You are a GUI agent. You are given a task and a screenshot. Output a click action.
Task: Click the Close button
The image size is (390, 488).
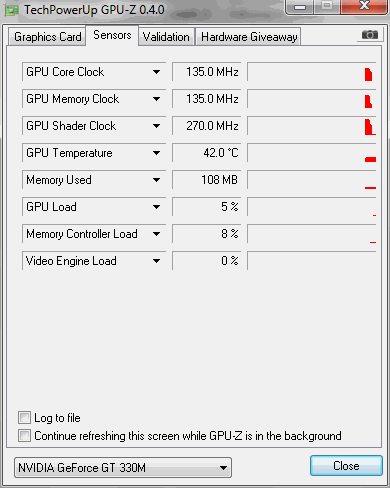(x=346, y=465)
